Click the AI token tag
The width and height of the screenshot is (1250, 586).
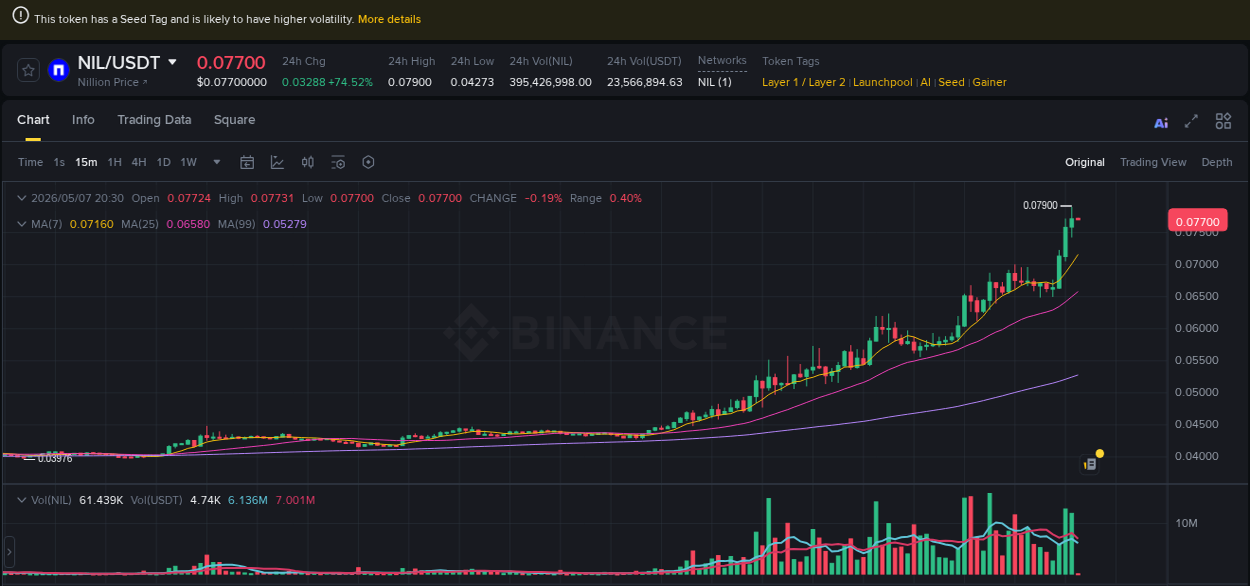(x=926, y=82)
